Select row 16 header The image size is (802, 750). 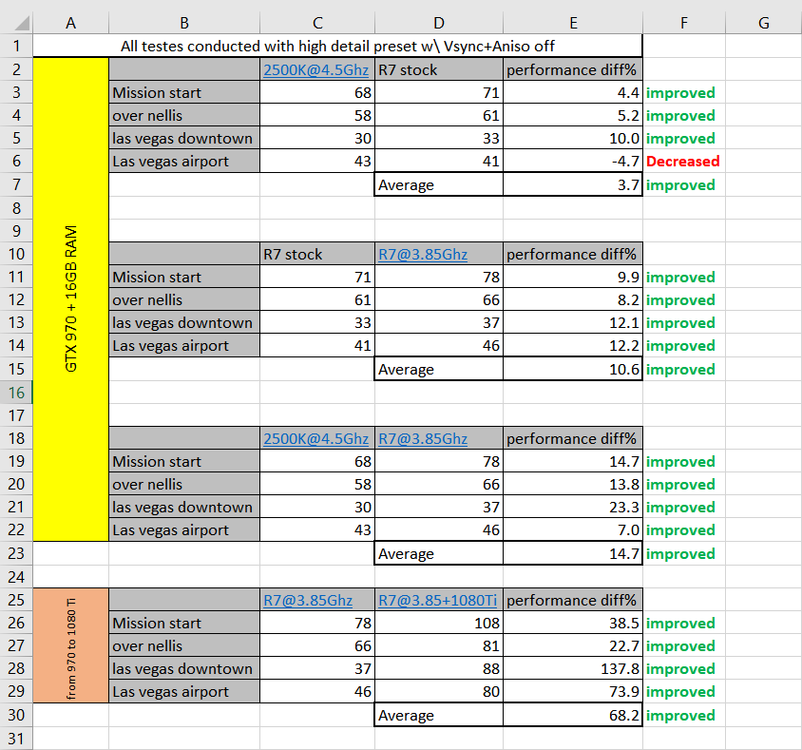18,392
